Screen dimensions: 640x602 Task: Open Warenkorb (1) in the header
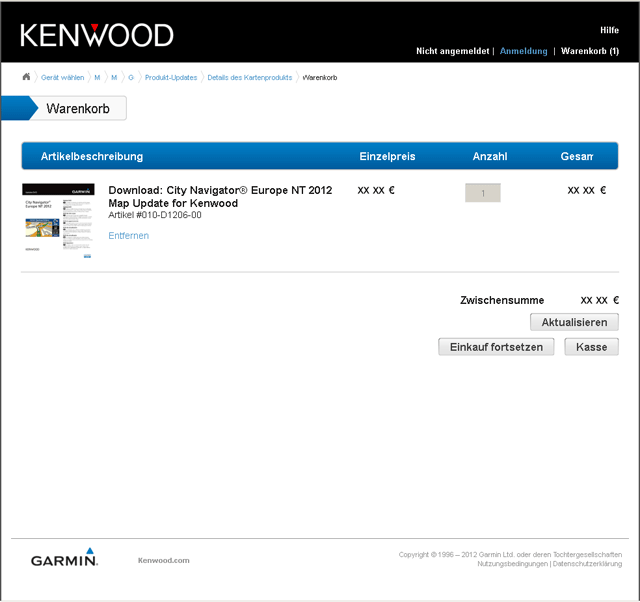589,51
